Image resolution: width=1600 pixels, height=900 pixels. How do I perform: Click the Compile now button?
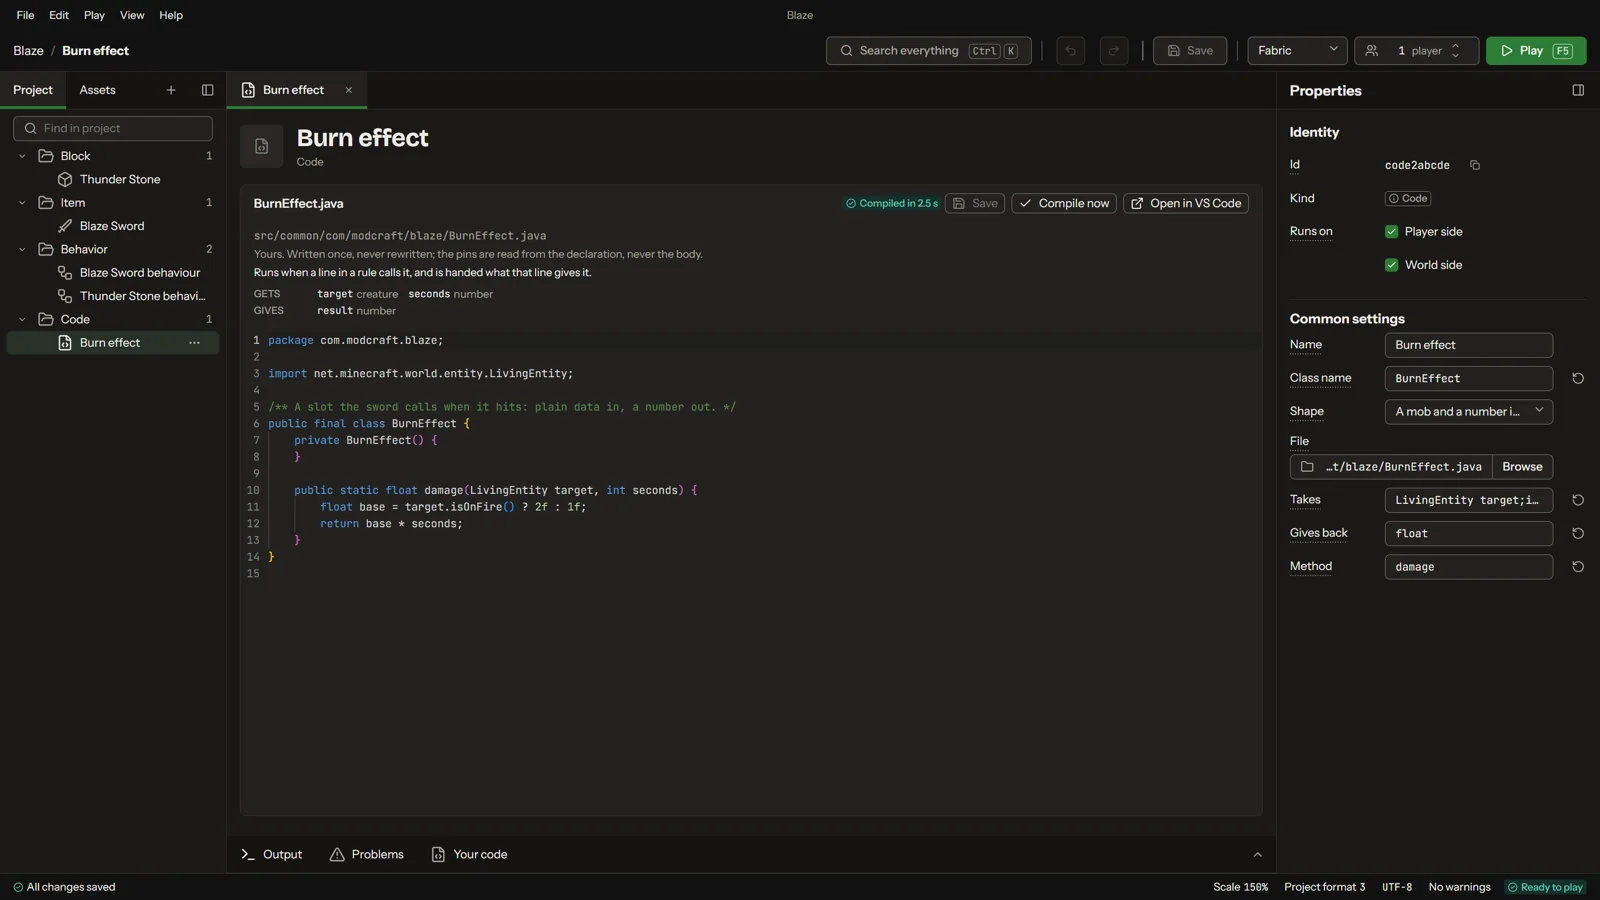coord(1064,203)
